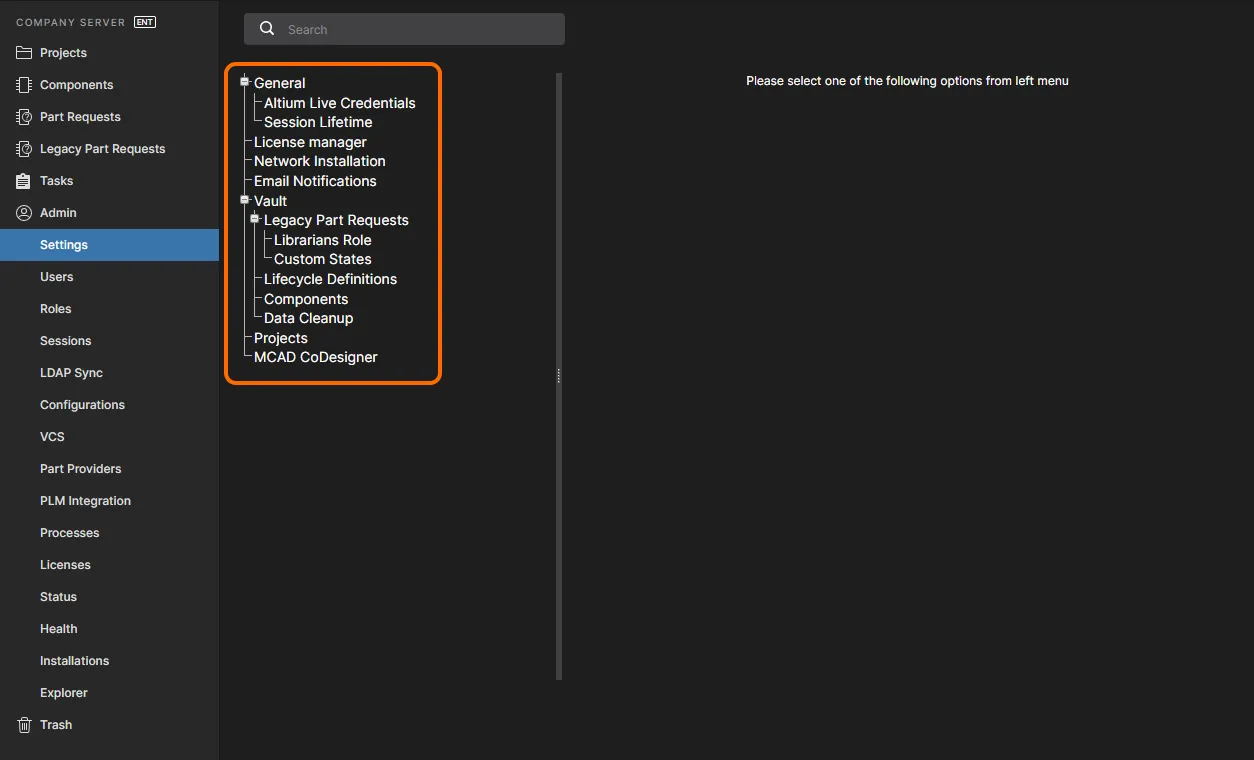Open Legacy Part Requests from sidebar

102,149
